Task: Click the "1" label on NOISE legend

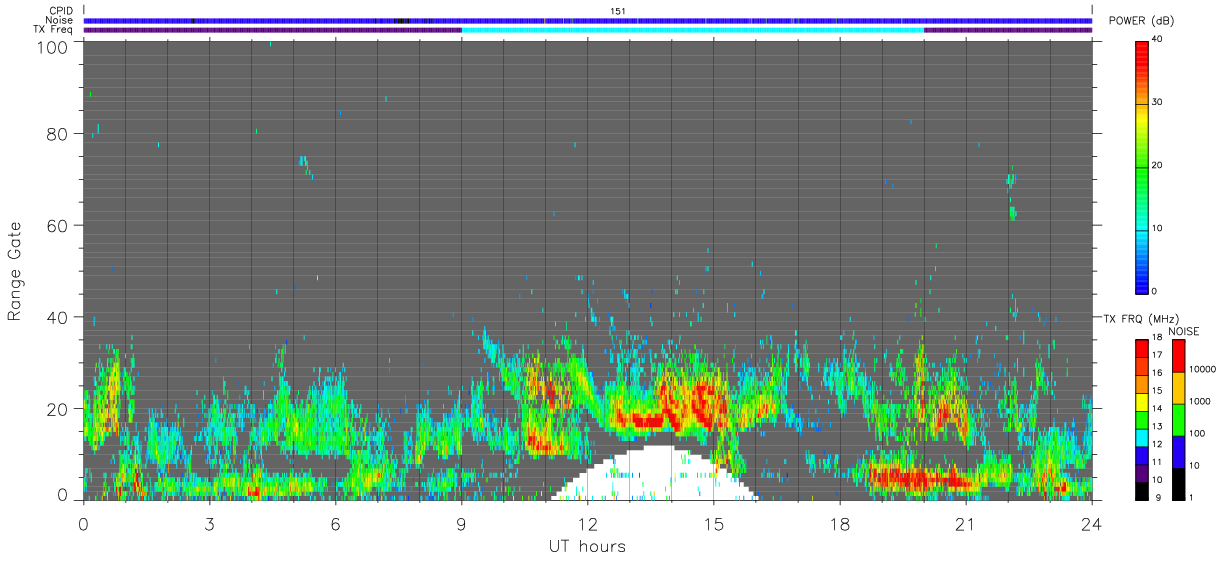Action: tap(1191, 497)
